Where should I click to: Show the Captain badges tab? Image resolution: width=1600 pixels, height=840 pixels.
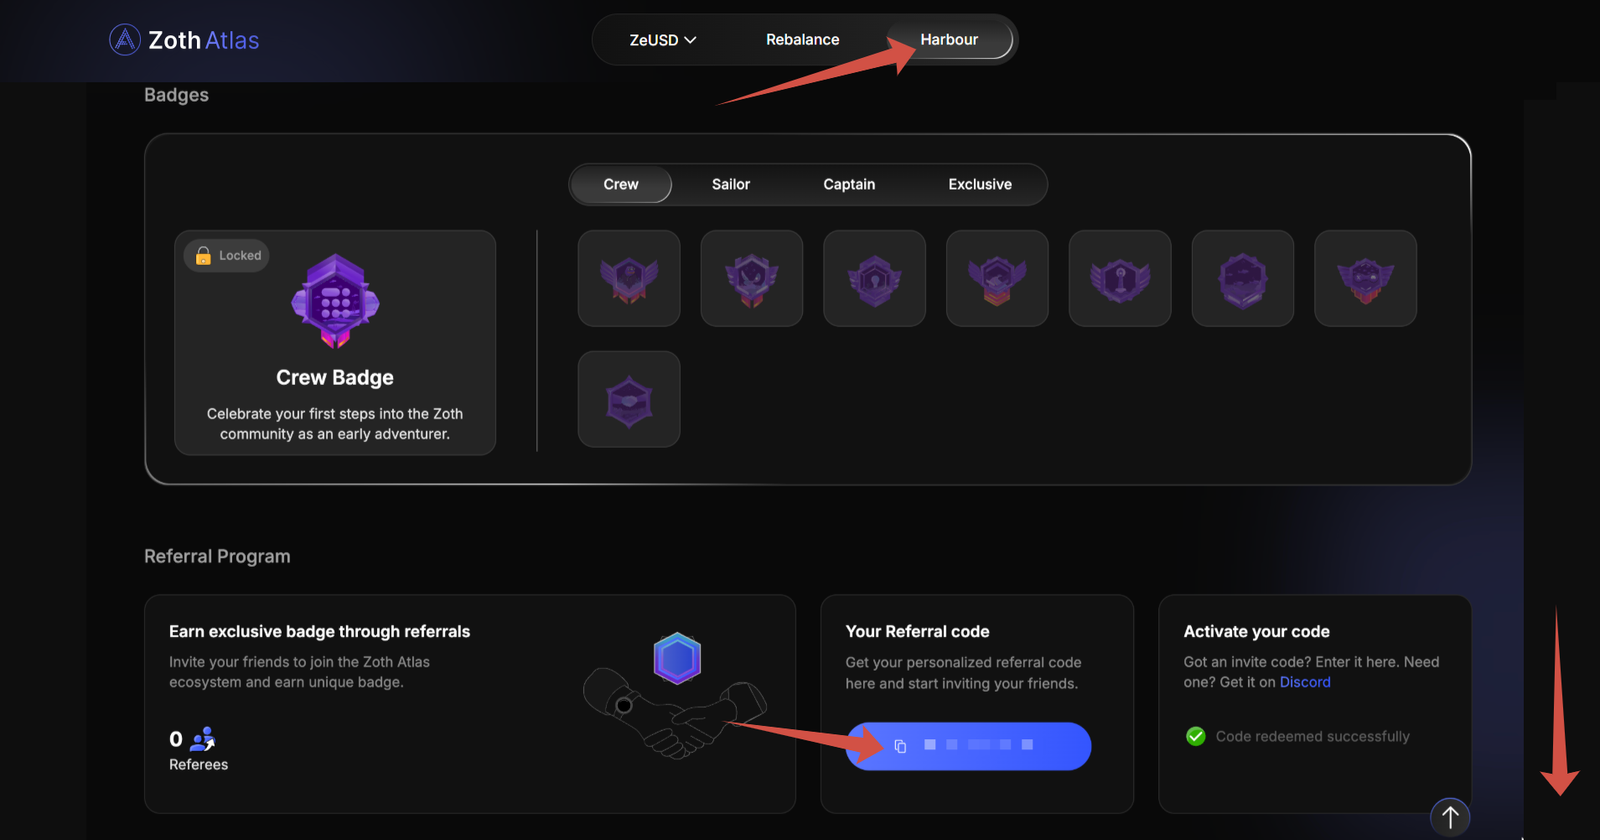click(x=848, y=184)
